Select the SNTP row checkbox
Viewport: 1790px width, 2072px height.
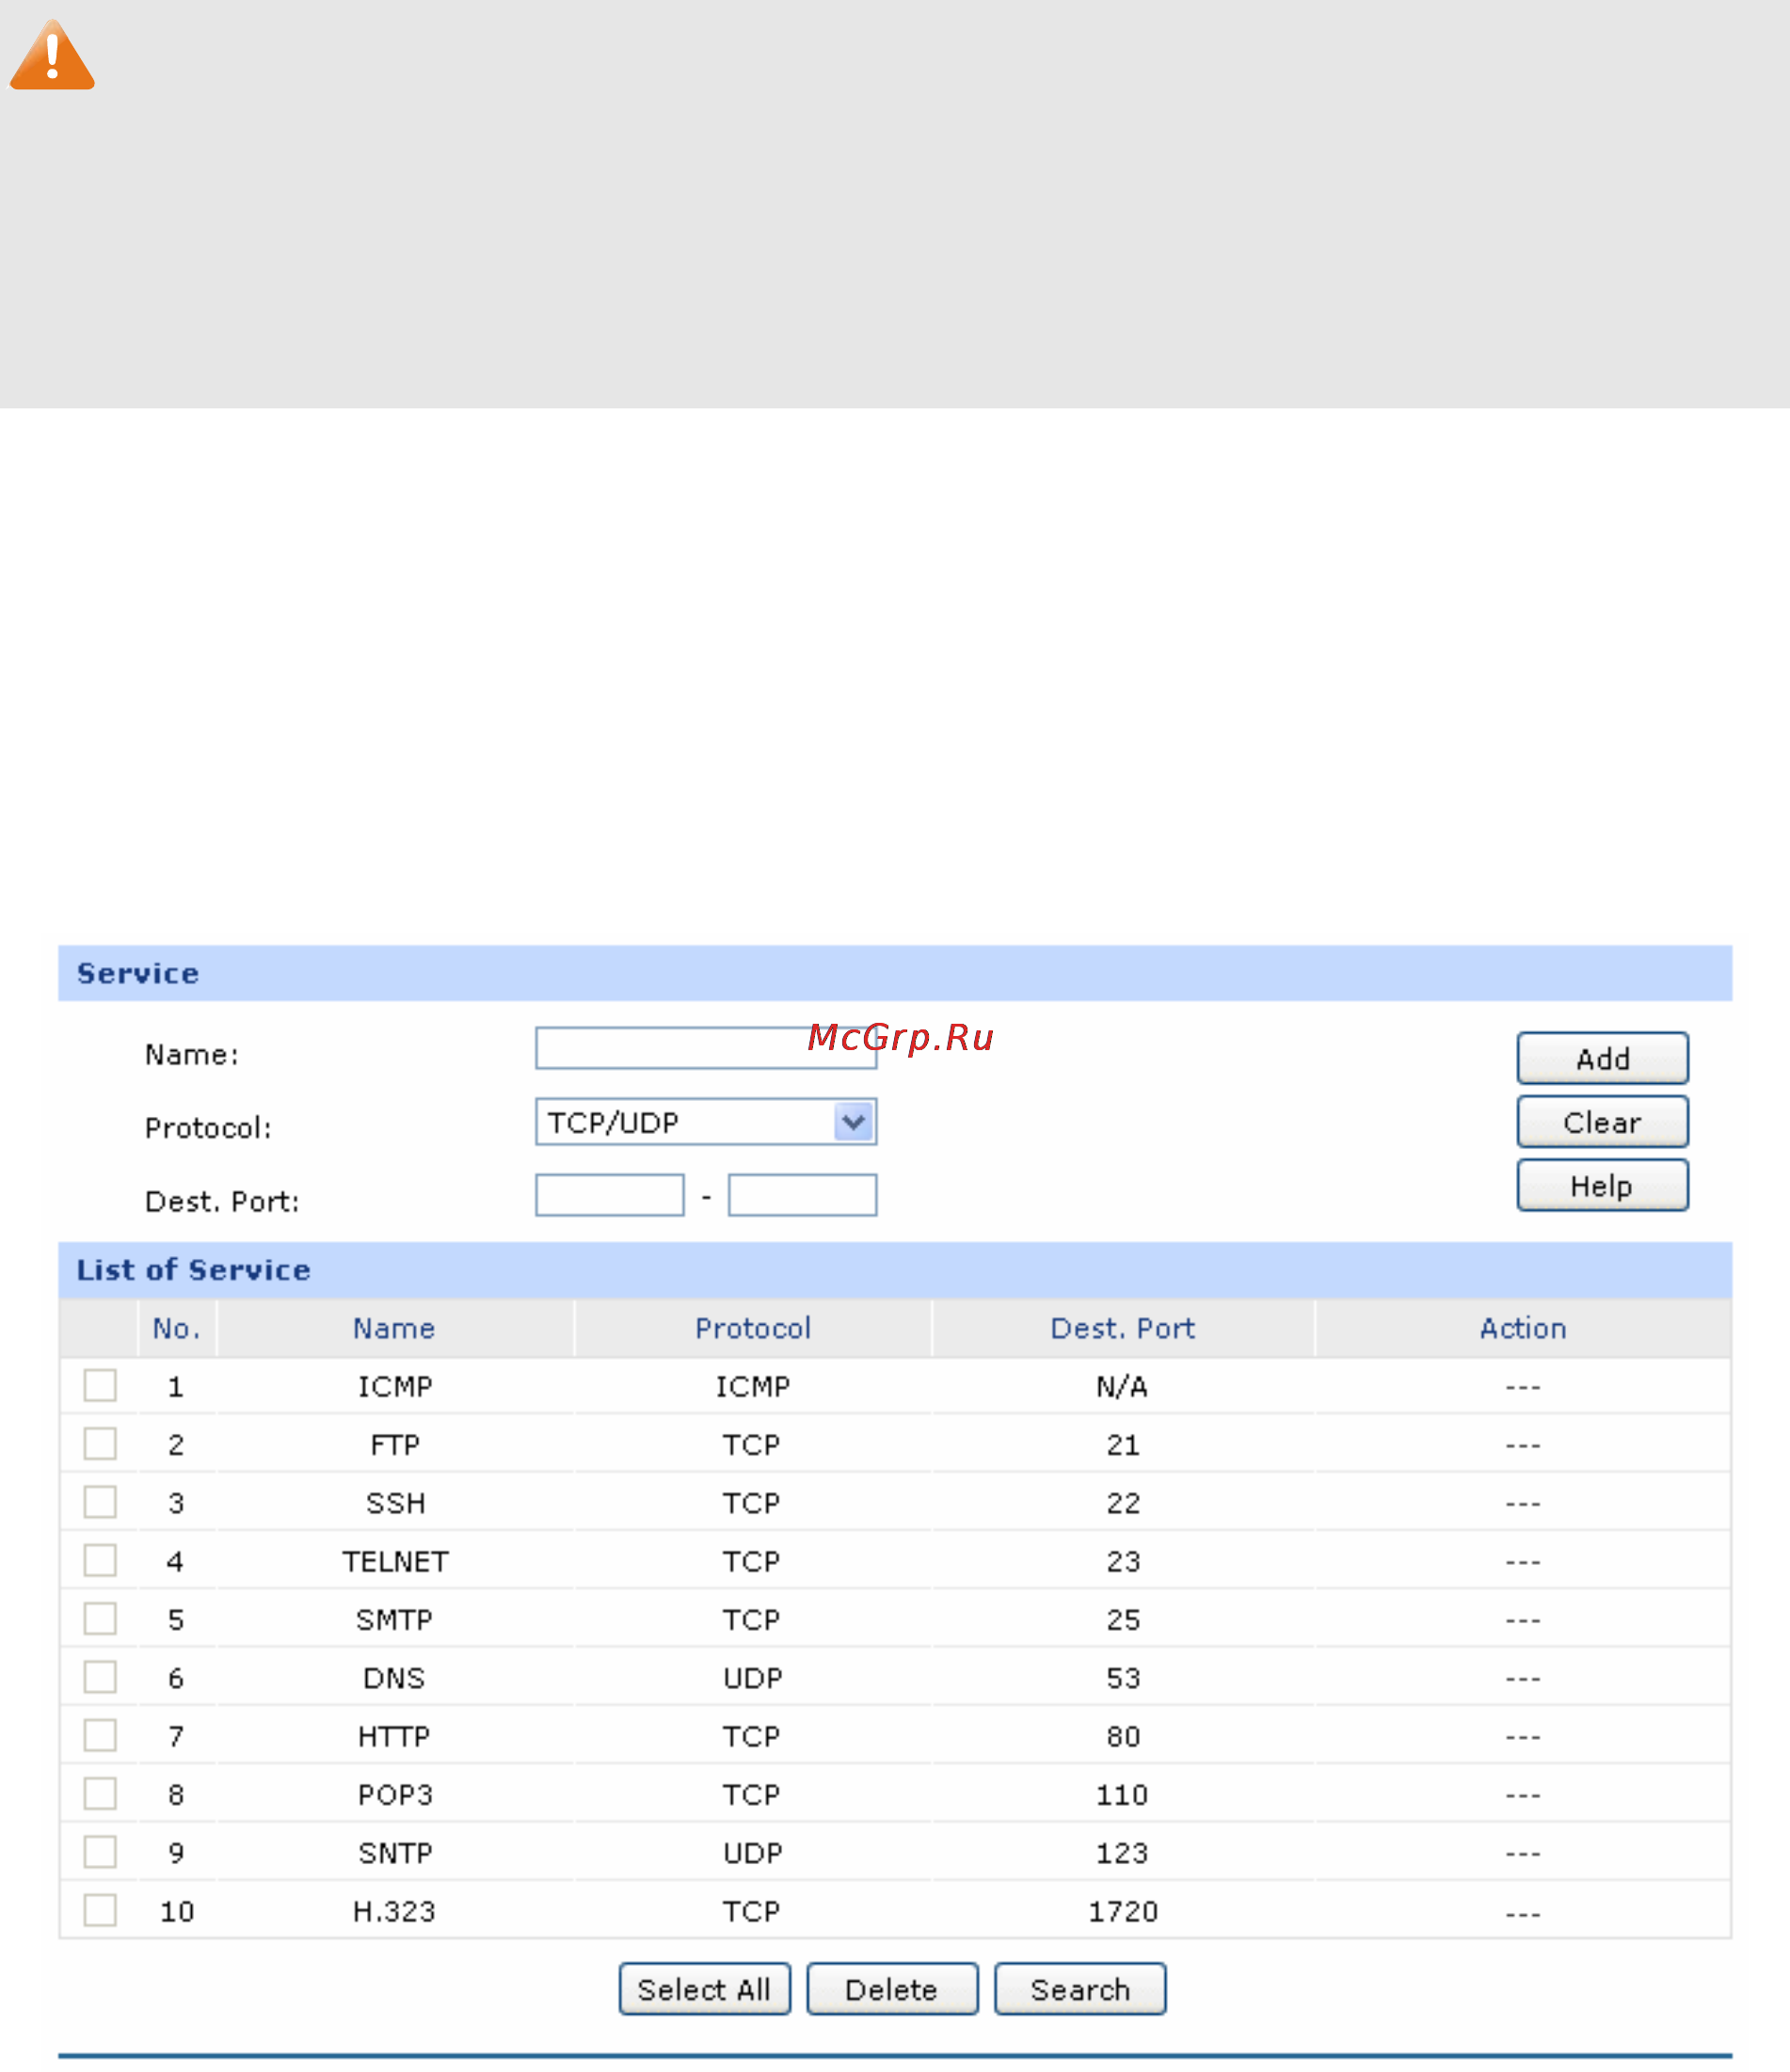click(x=100, y=1852)
